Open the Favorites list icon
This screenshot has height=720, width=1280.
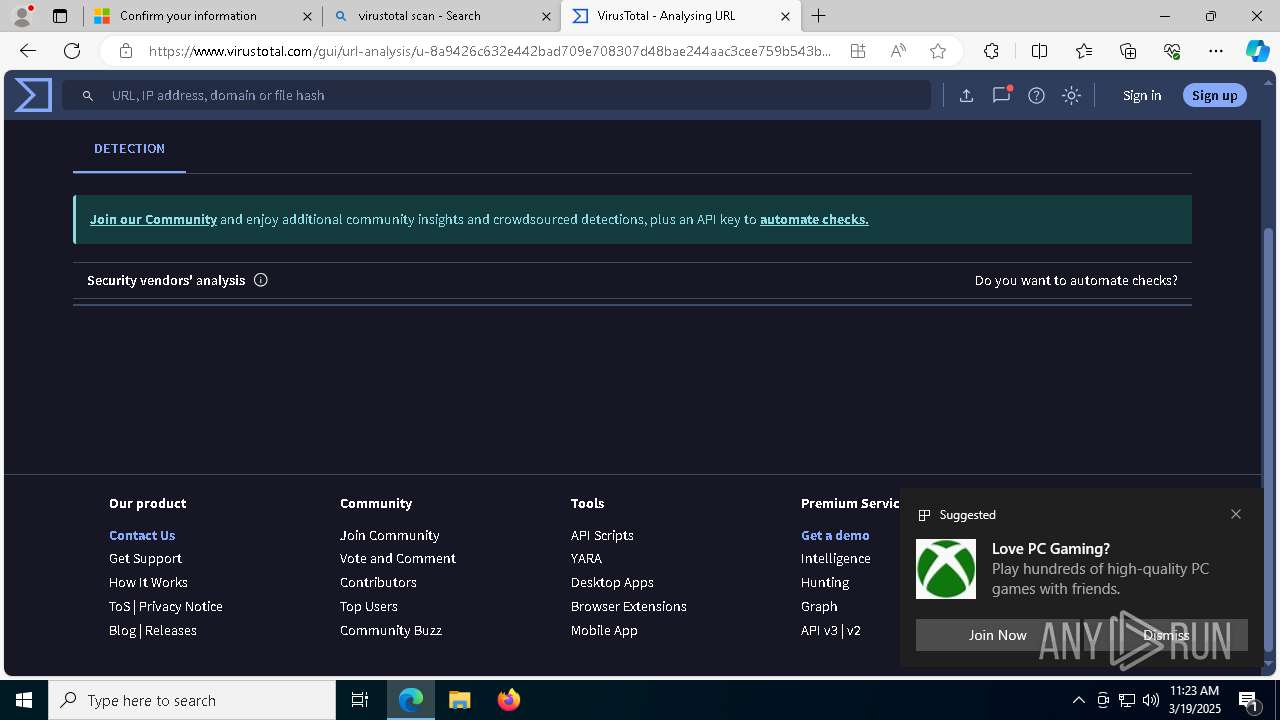pyautogui.click(x=1084, y=51)
